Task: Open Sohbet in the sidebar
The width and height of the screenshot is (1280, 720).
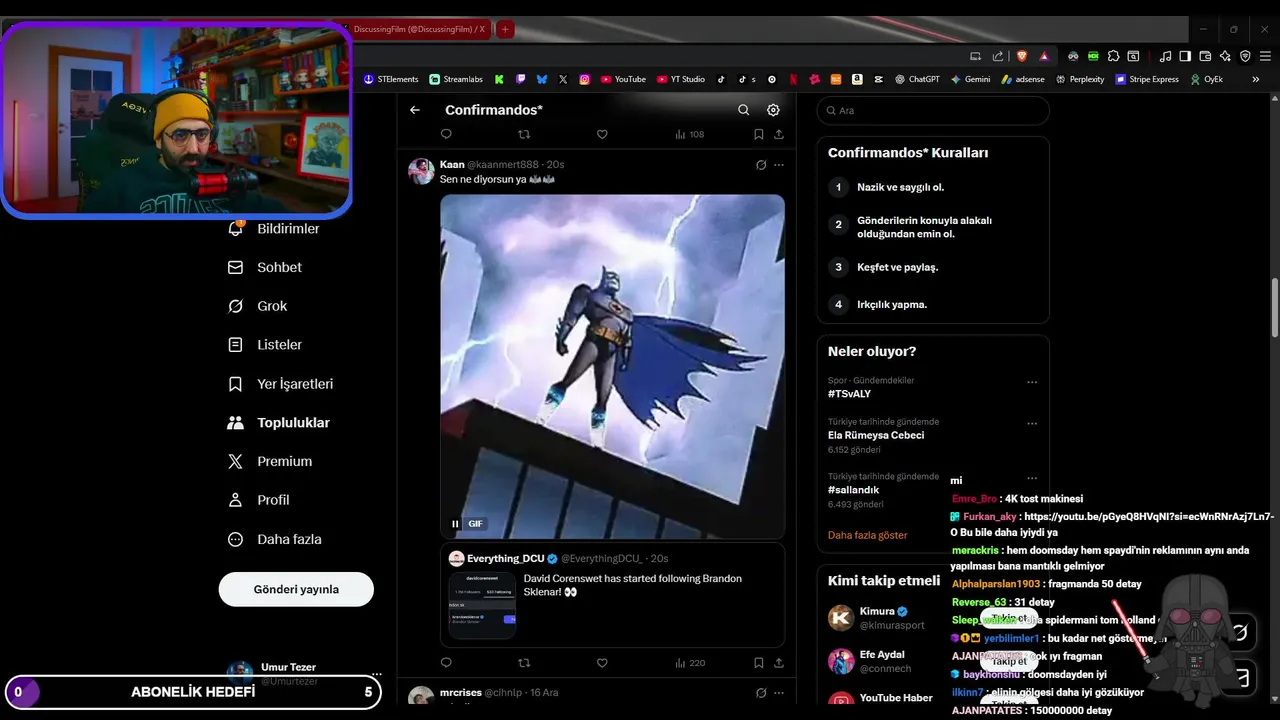Action: tap(265, 268)
